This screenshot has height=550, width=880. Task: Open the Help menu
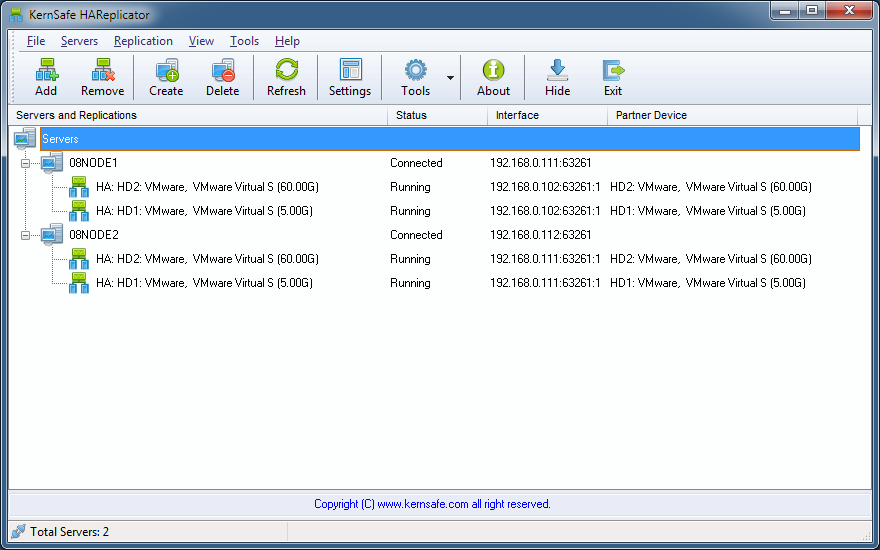(x=287, y=41)
